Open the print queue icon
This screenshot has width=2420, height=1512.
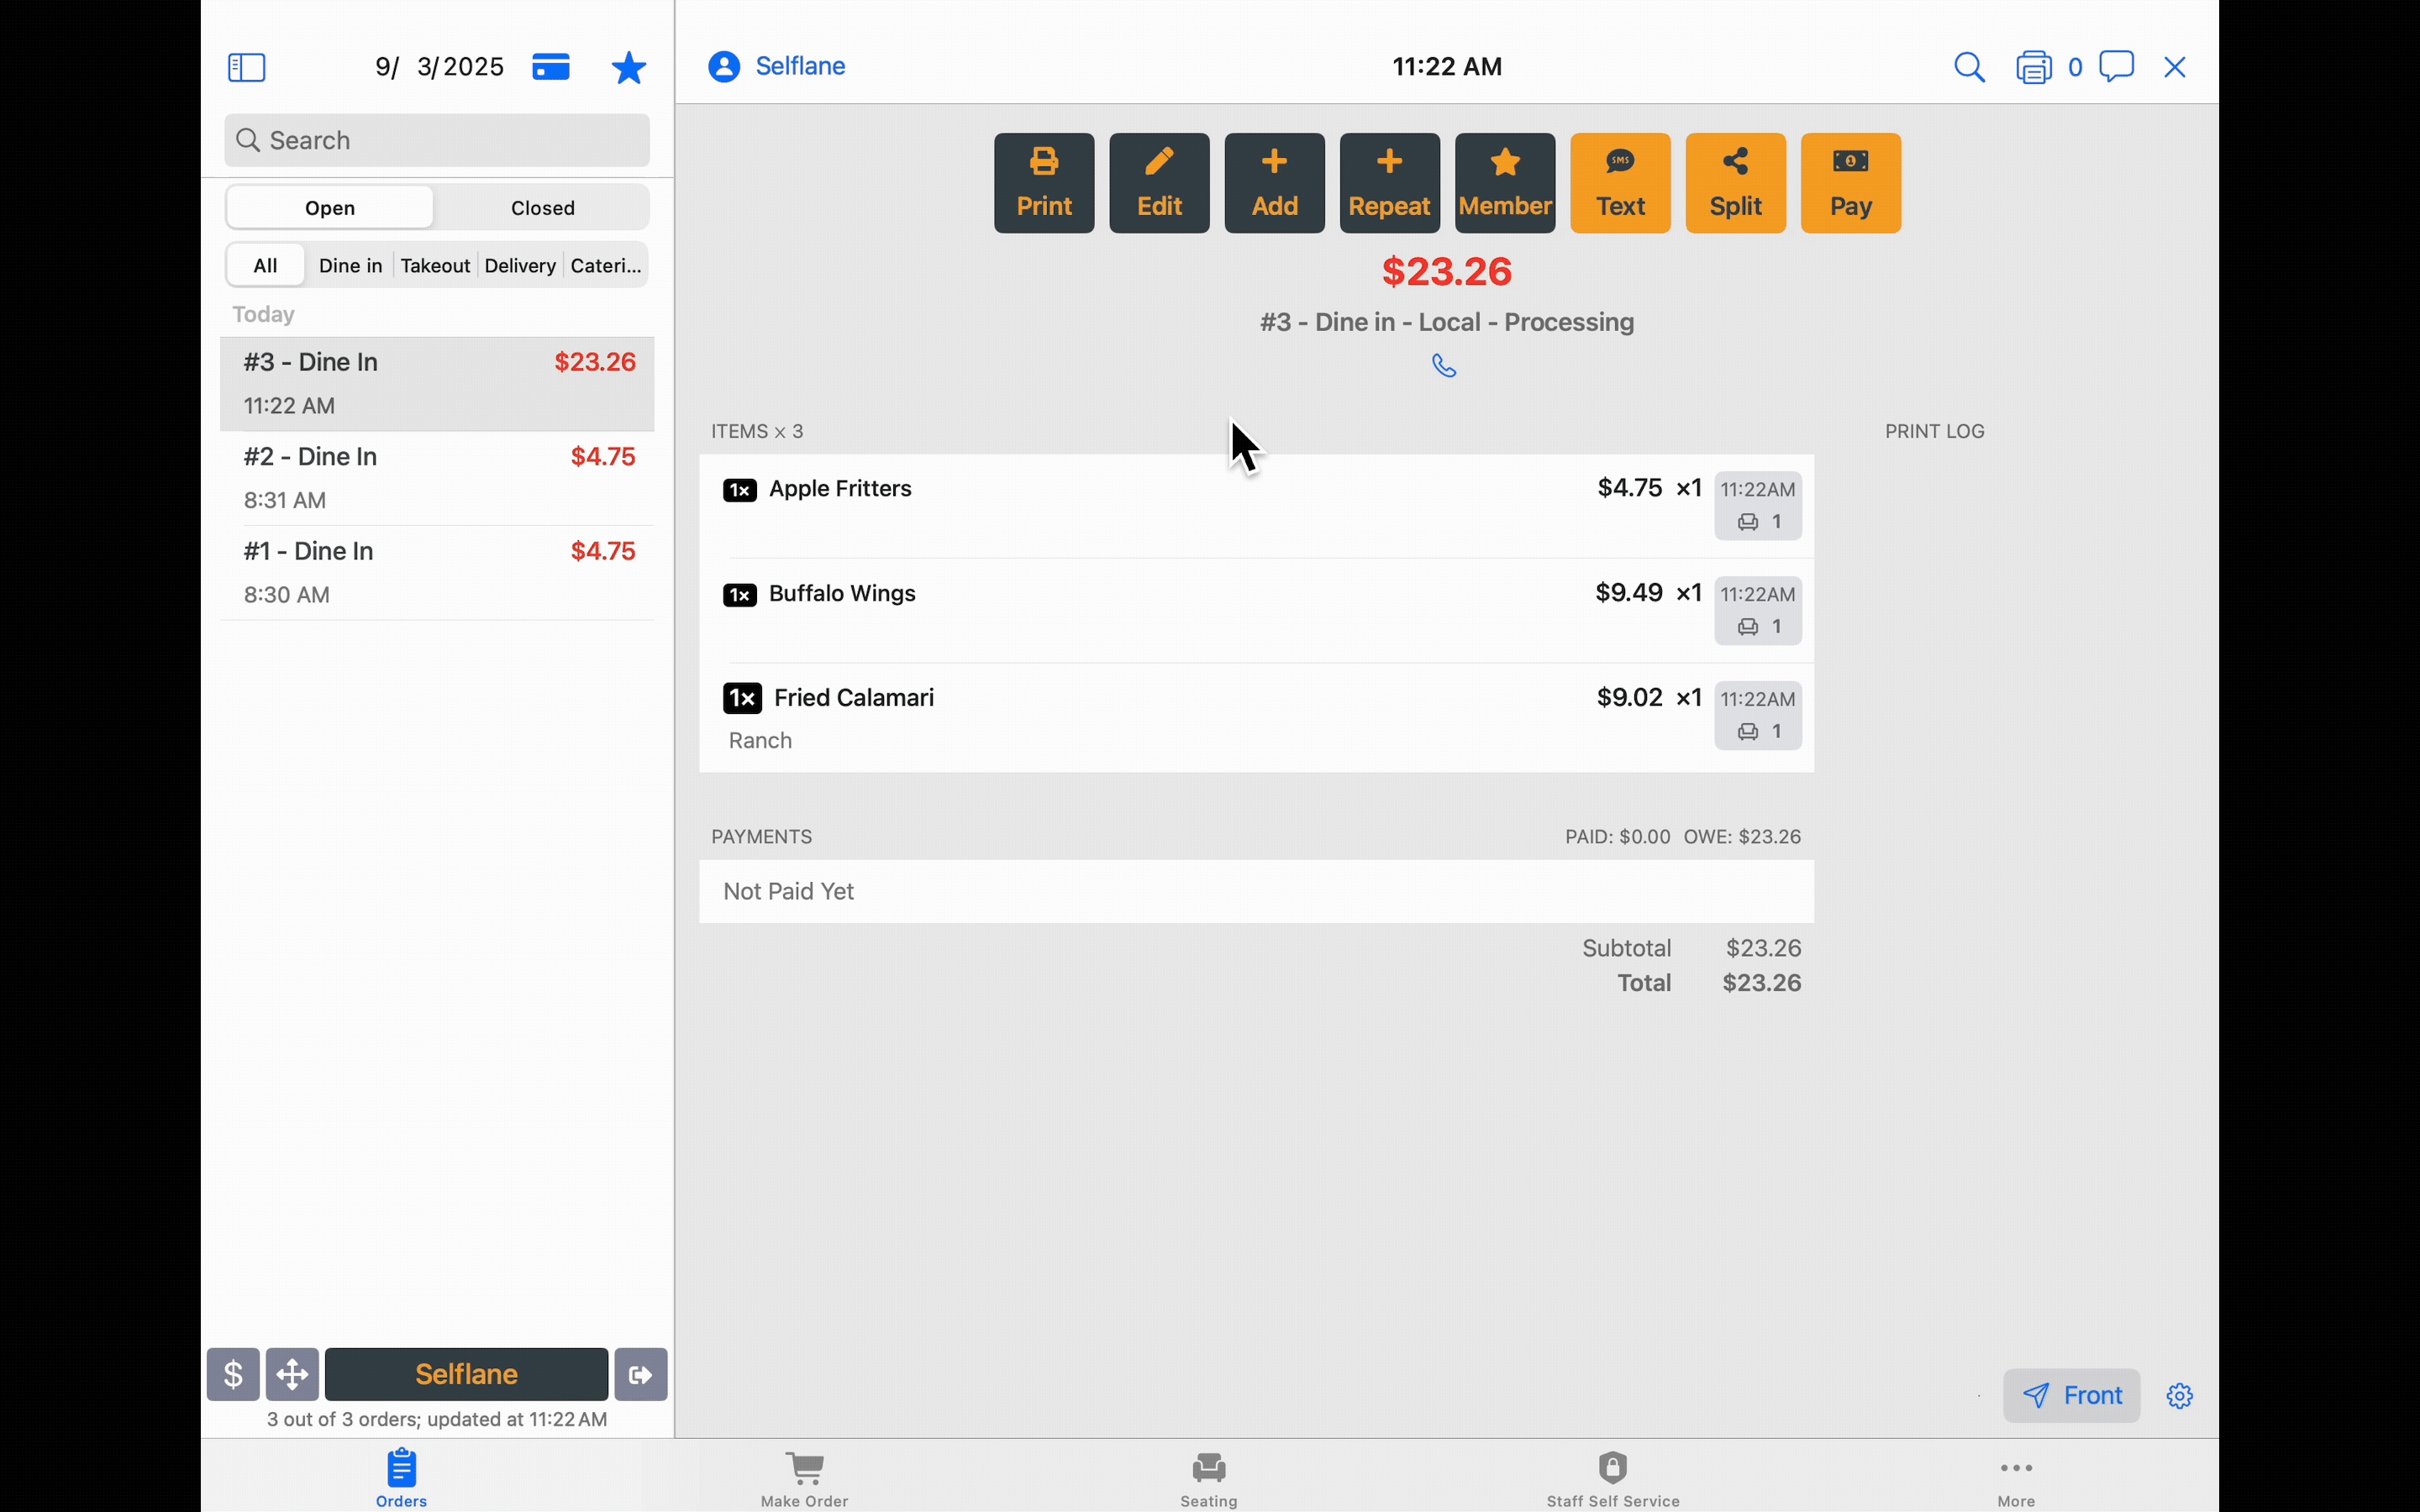click(2034, 67)
